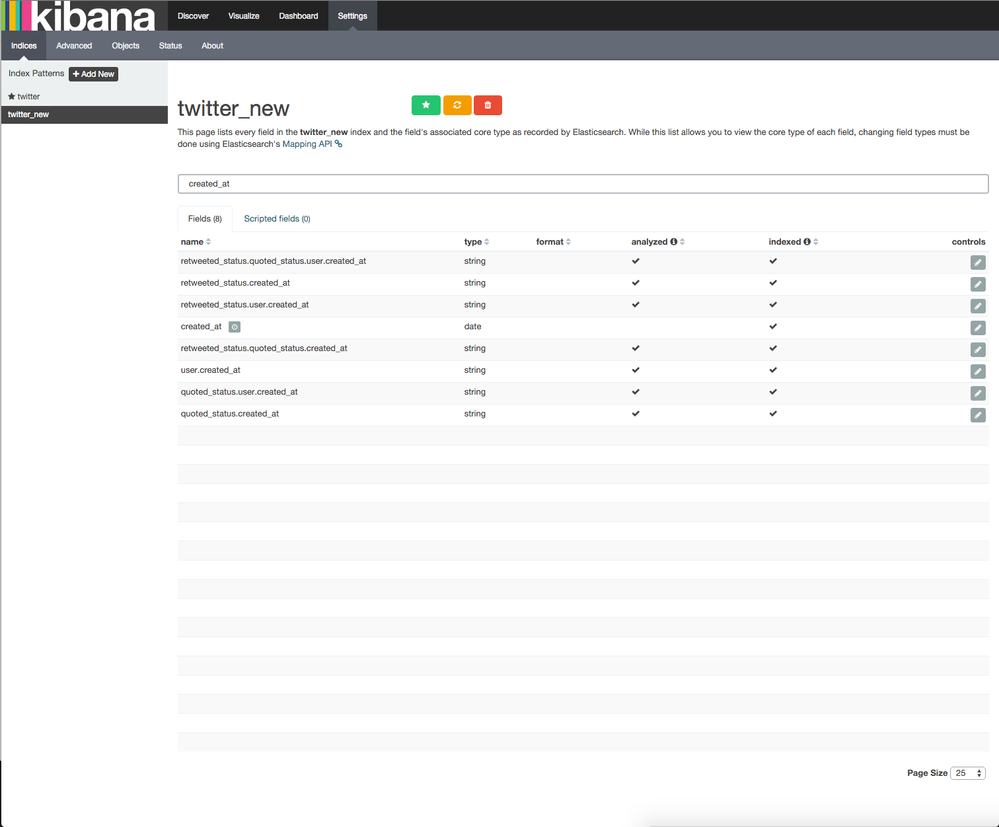Click the clock icon beside created_at
This screenshot has height=827, width=999.
(233, 327)
